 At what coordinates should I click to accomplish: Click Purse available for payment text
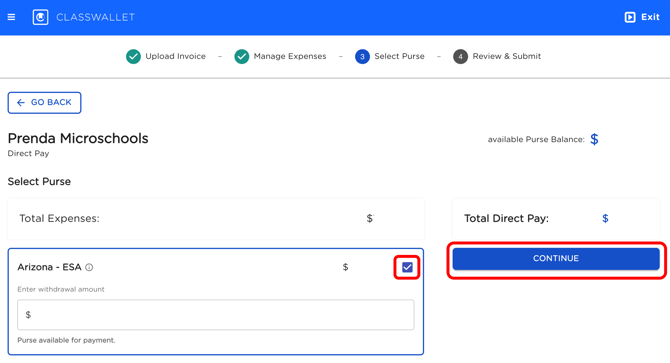pyautogui.click(x=66, y=340)
